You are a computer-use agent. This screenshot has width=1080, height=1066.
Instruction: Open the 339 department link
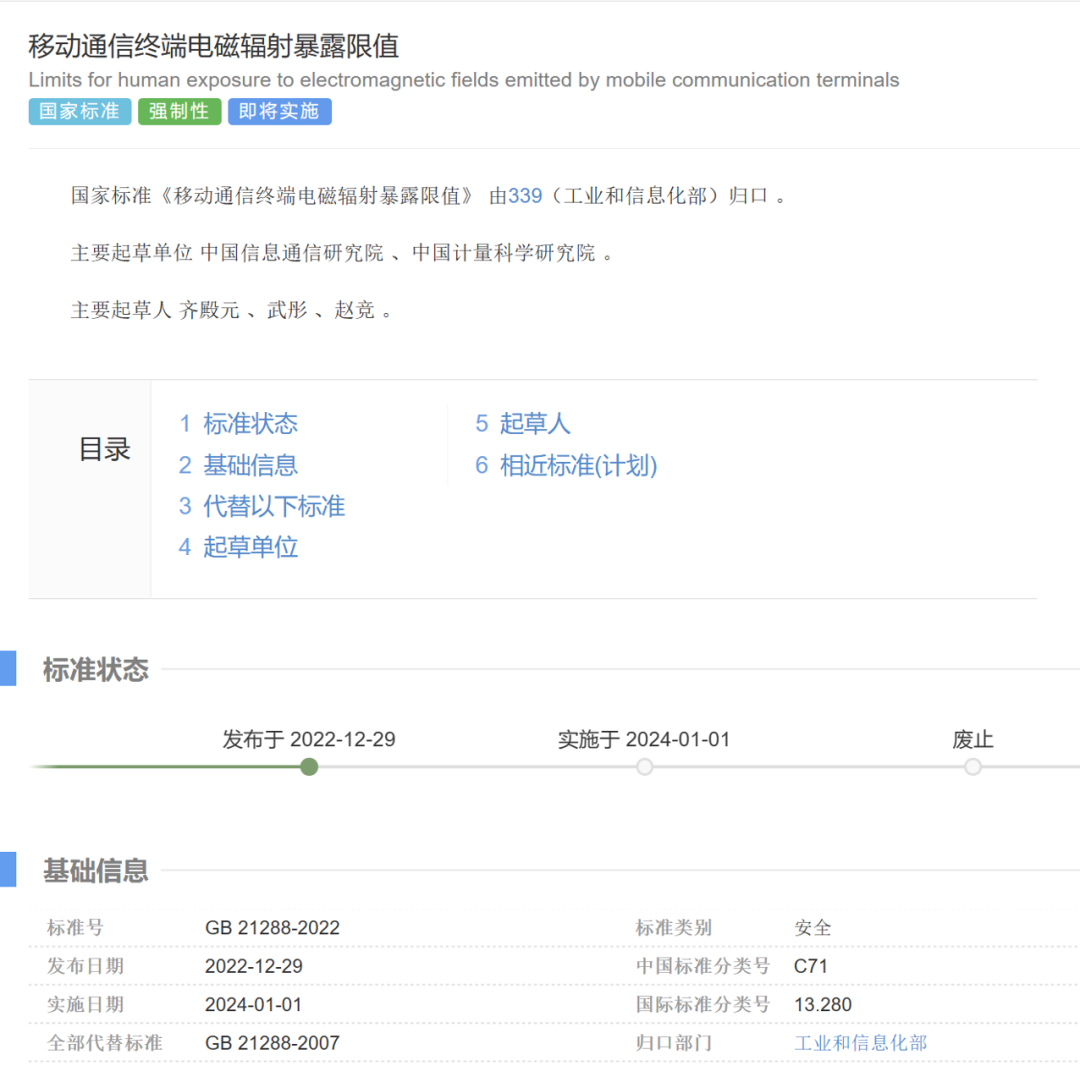[x=525, y=196]
